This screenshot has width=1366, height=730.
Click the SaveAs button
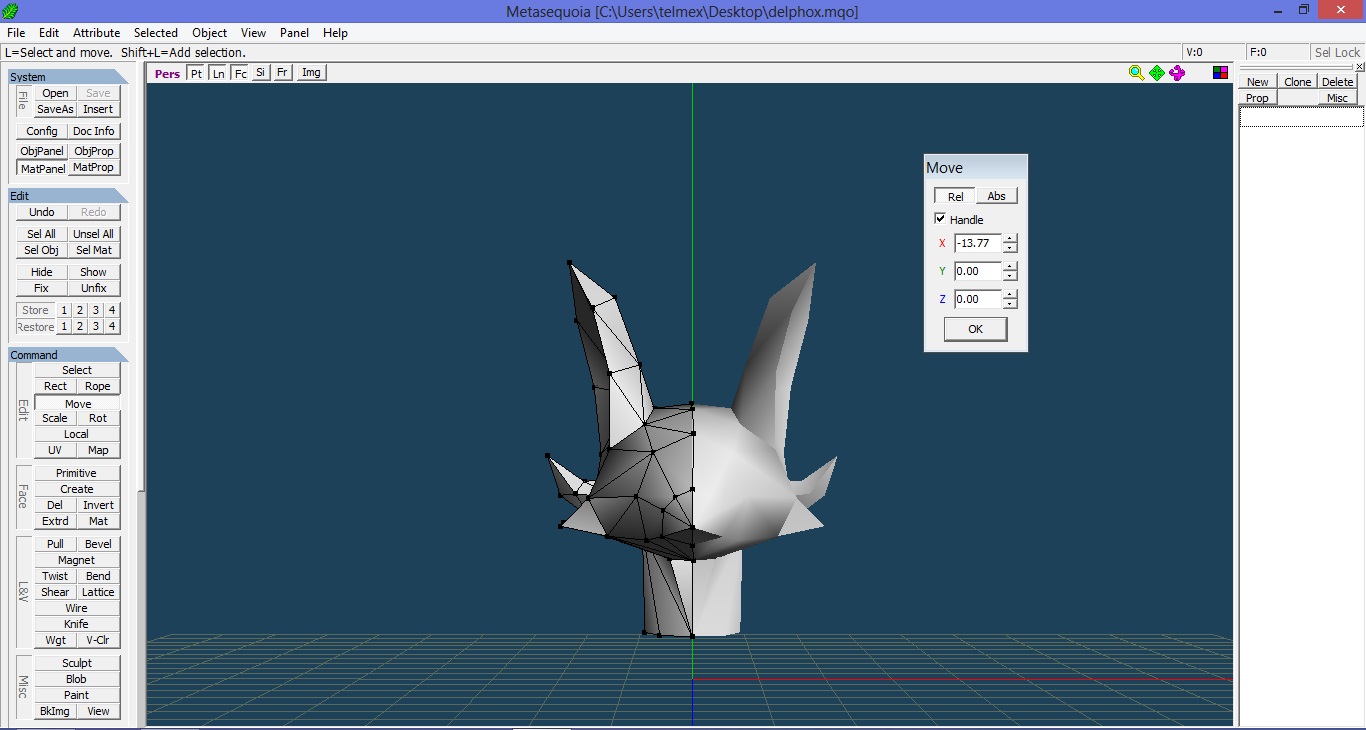point(56,109)
